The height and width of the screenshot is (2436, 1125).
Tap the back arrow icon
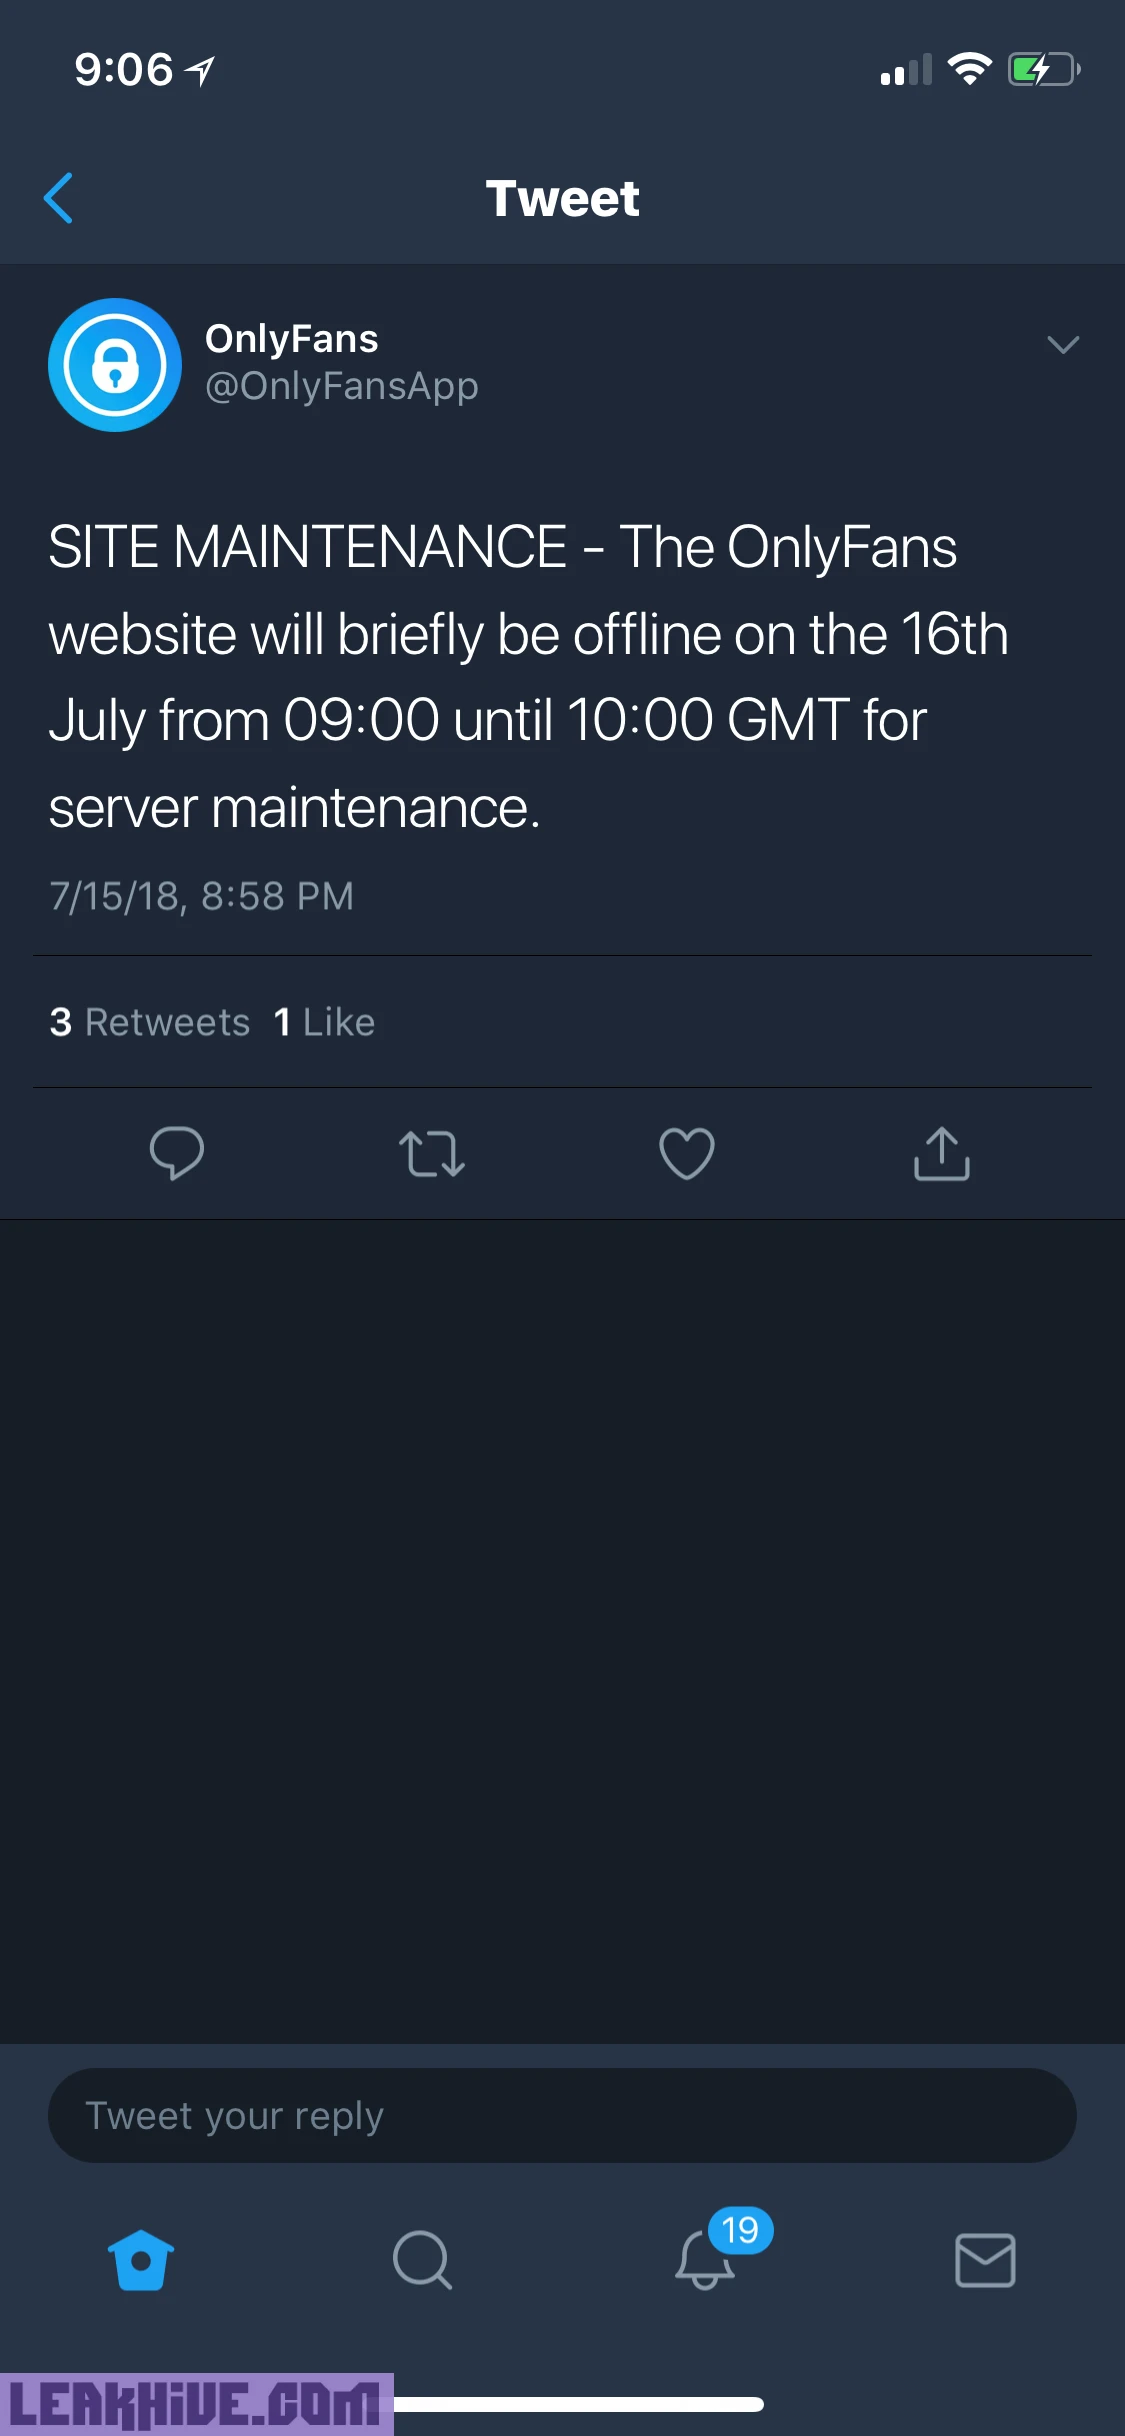[x=59, y=198]
